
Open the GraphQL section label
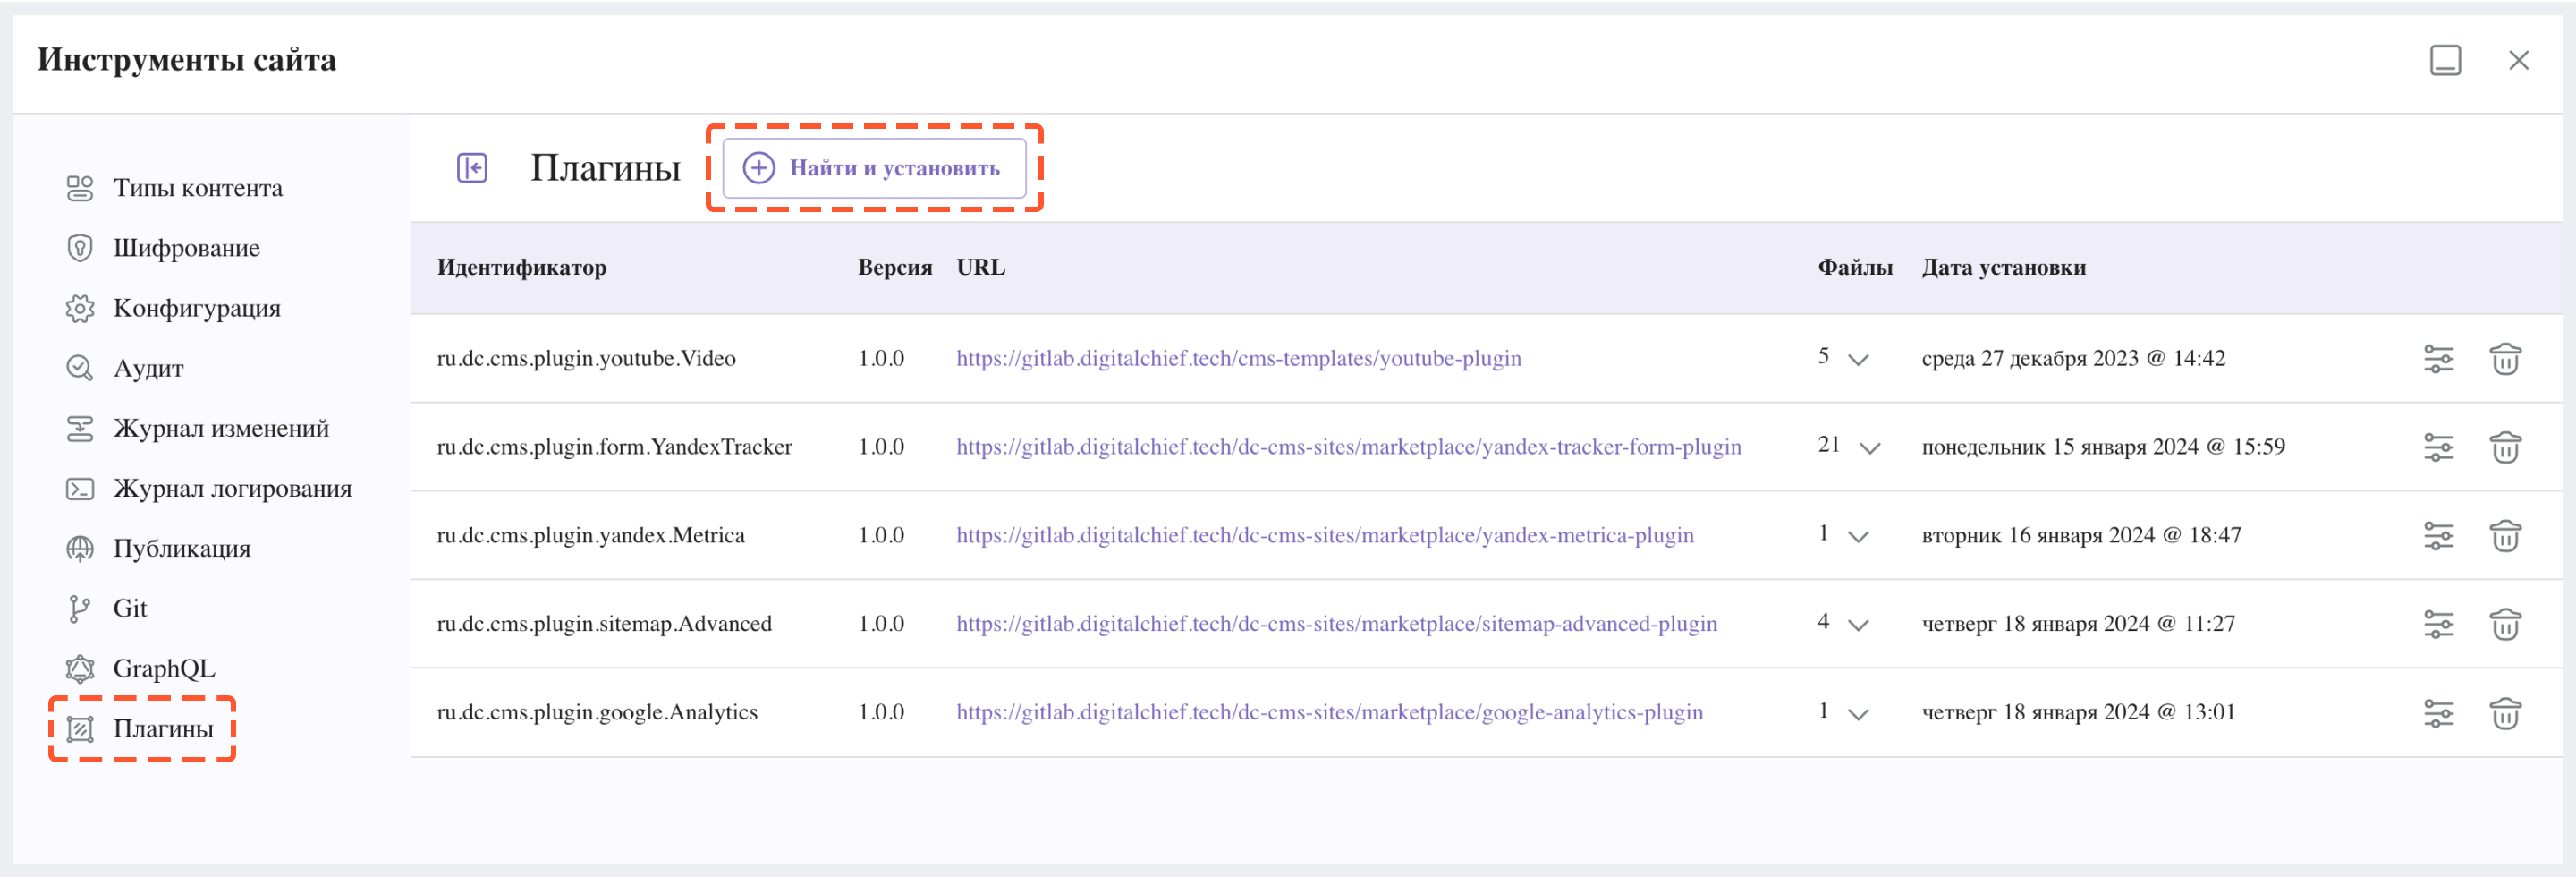[164, 668]
